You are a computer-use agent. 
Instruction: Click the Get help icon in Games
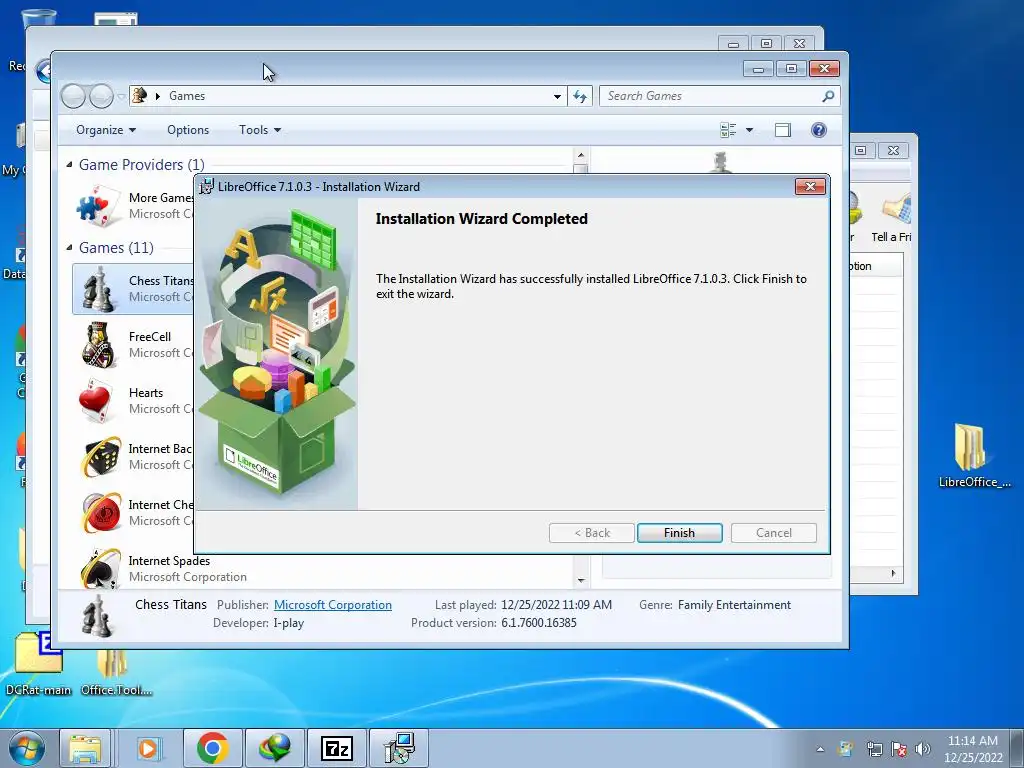click(818, 130)
